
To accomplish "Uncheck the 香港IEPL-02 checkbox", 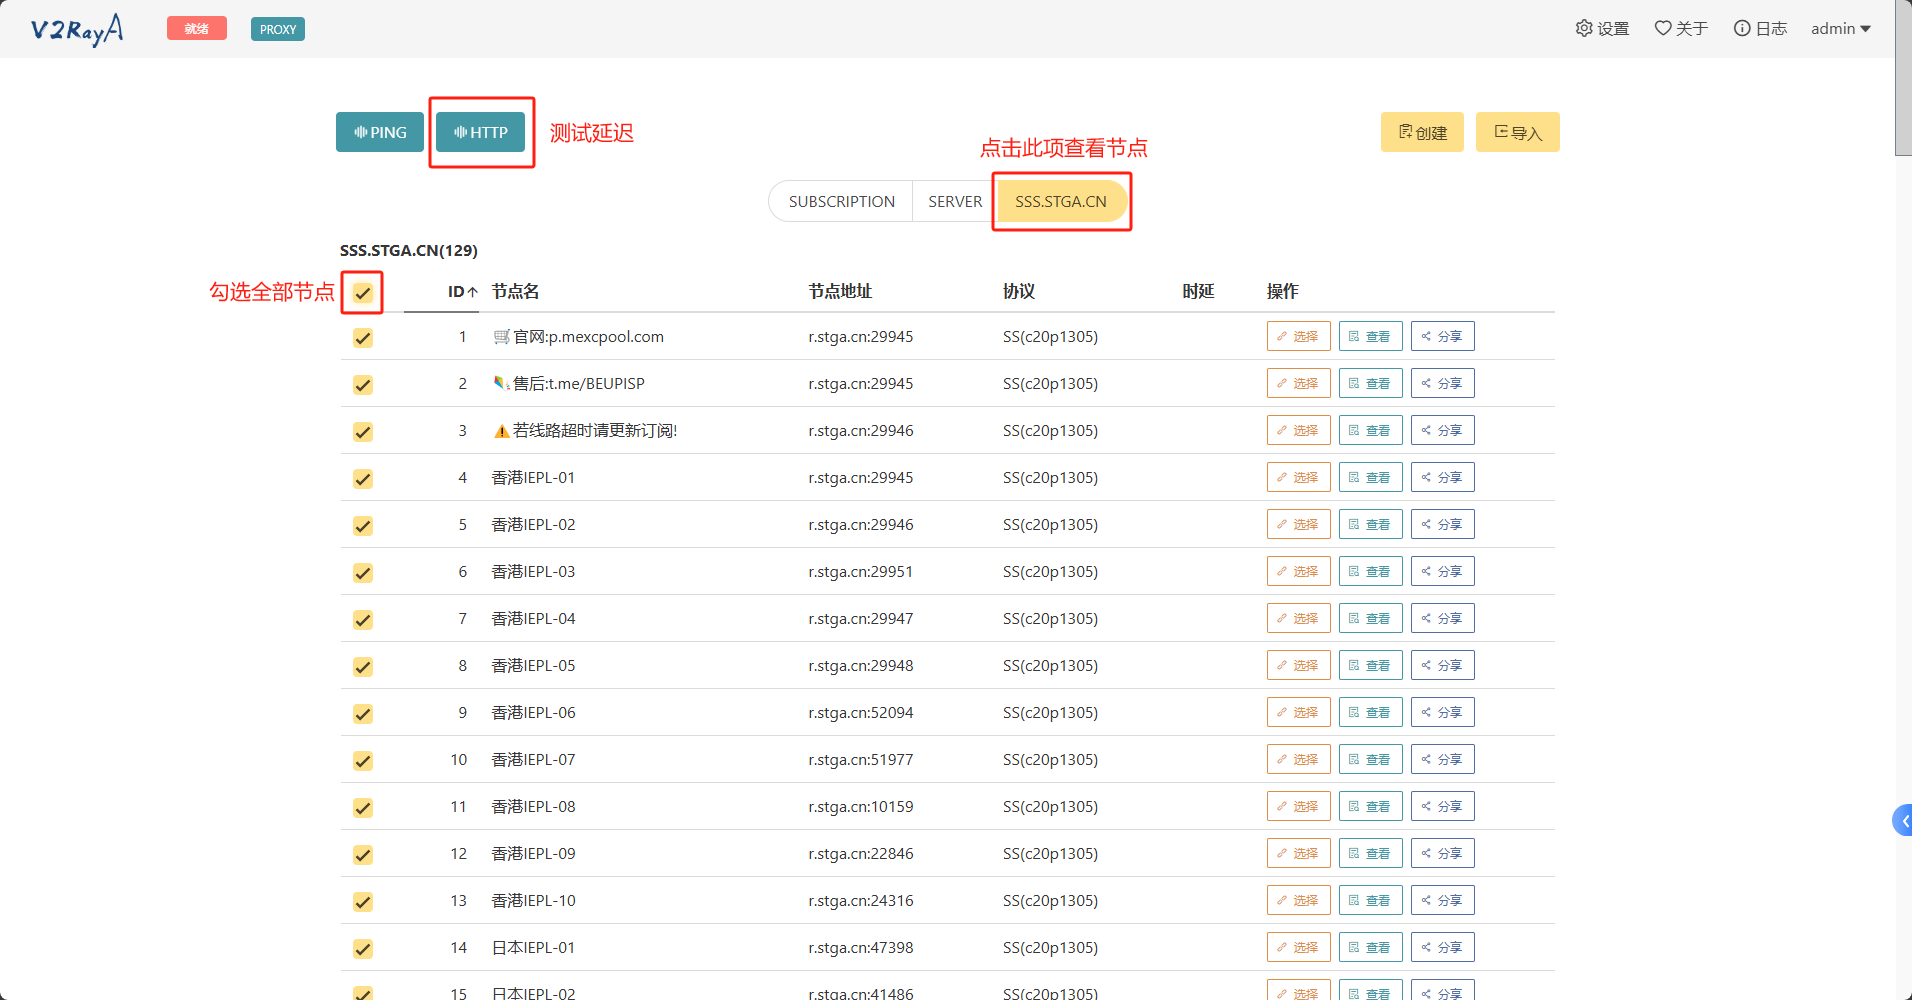I will [x=363, y=526].
